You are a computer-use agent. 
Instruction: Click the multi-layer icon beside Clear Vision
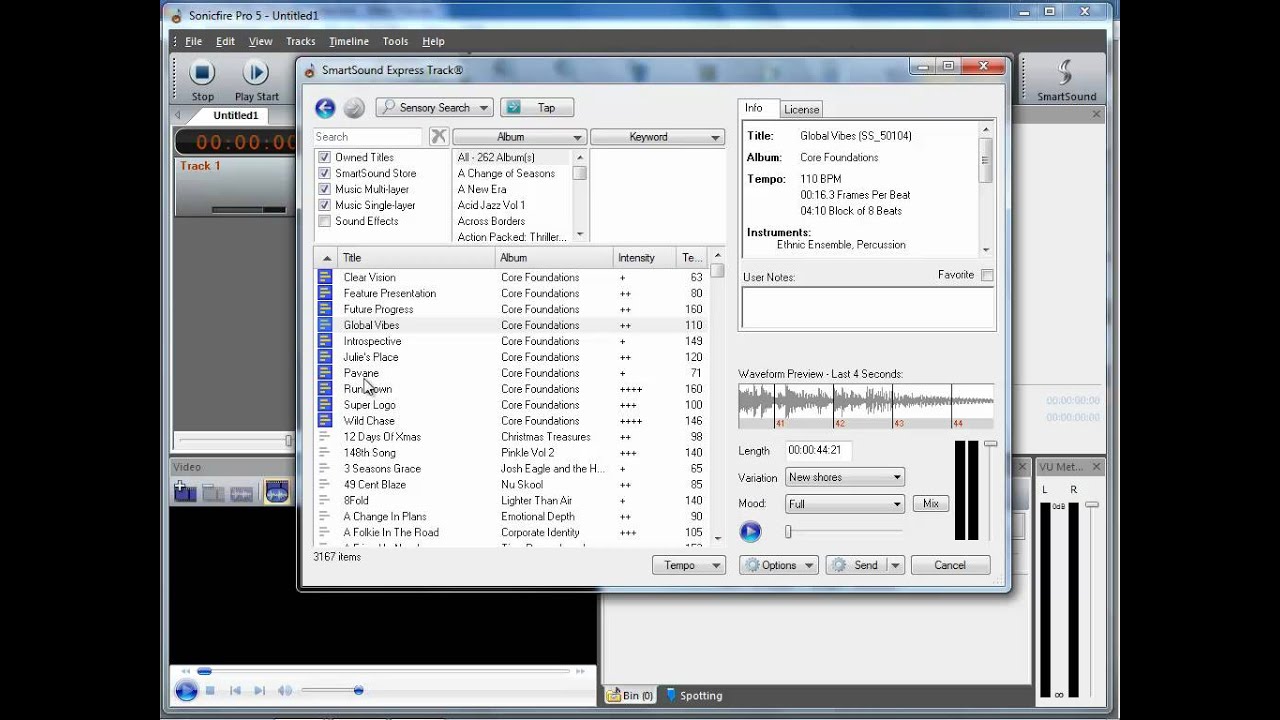324,277
